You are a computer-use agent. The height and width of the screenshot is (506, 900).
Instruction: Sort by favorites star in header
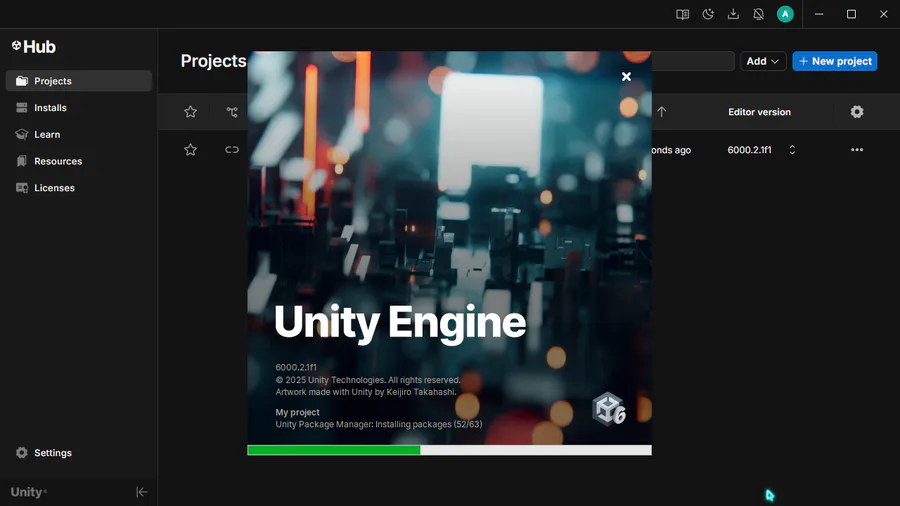(x=191, y=112)
